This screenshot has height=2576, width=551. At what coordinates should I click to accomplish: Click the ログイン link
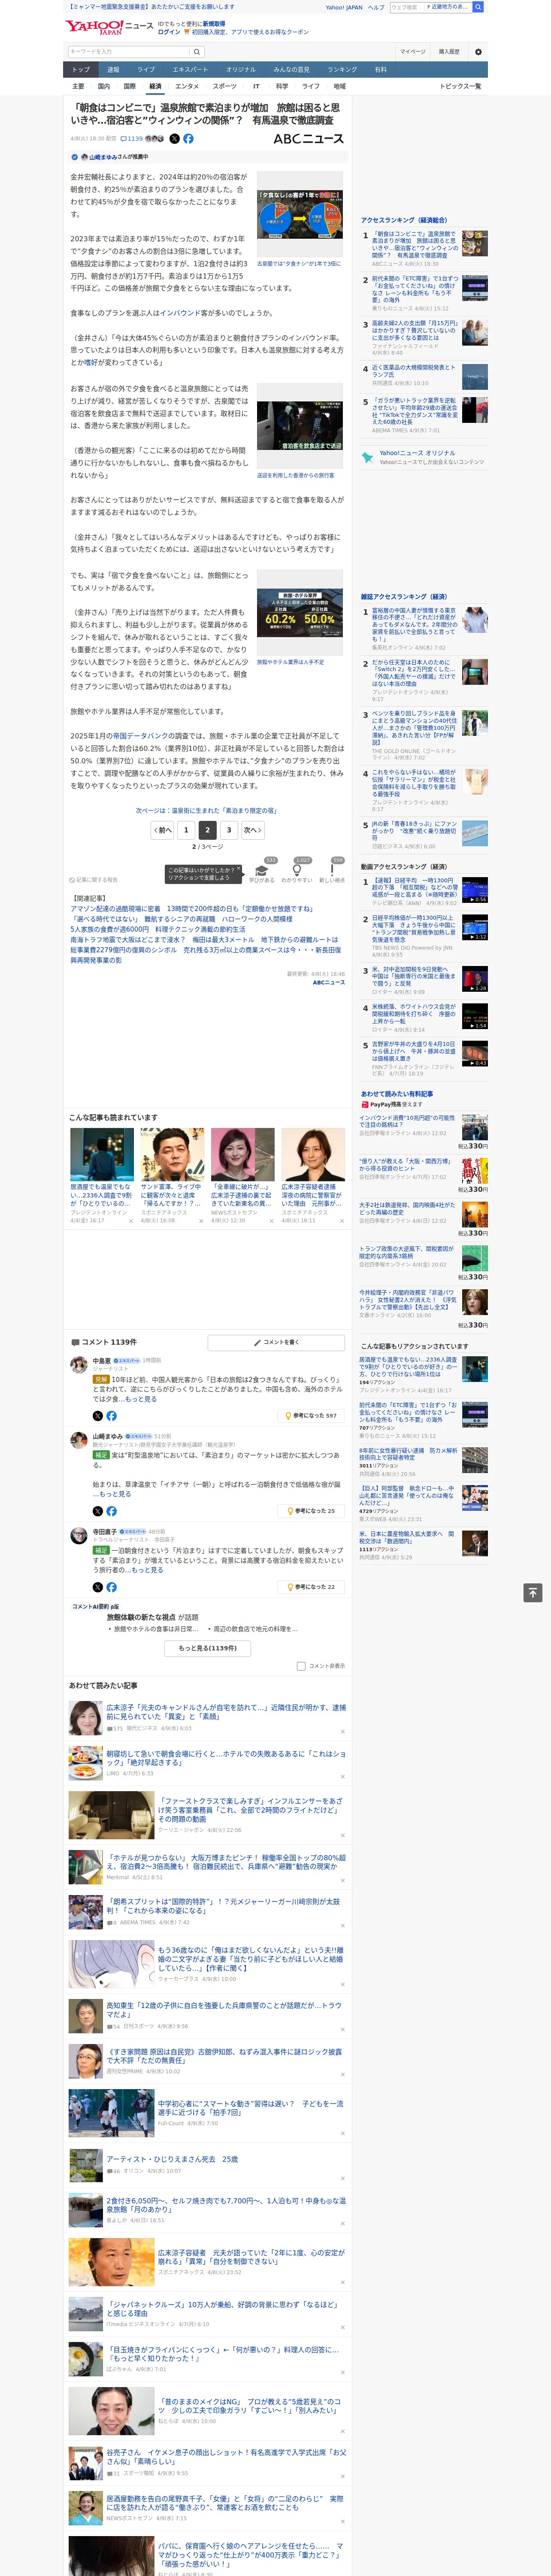(169, 32)
